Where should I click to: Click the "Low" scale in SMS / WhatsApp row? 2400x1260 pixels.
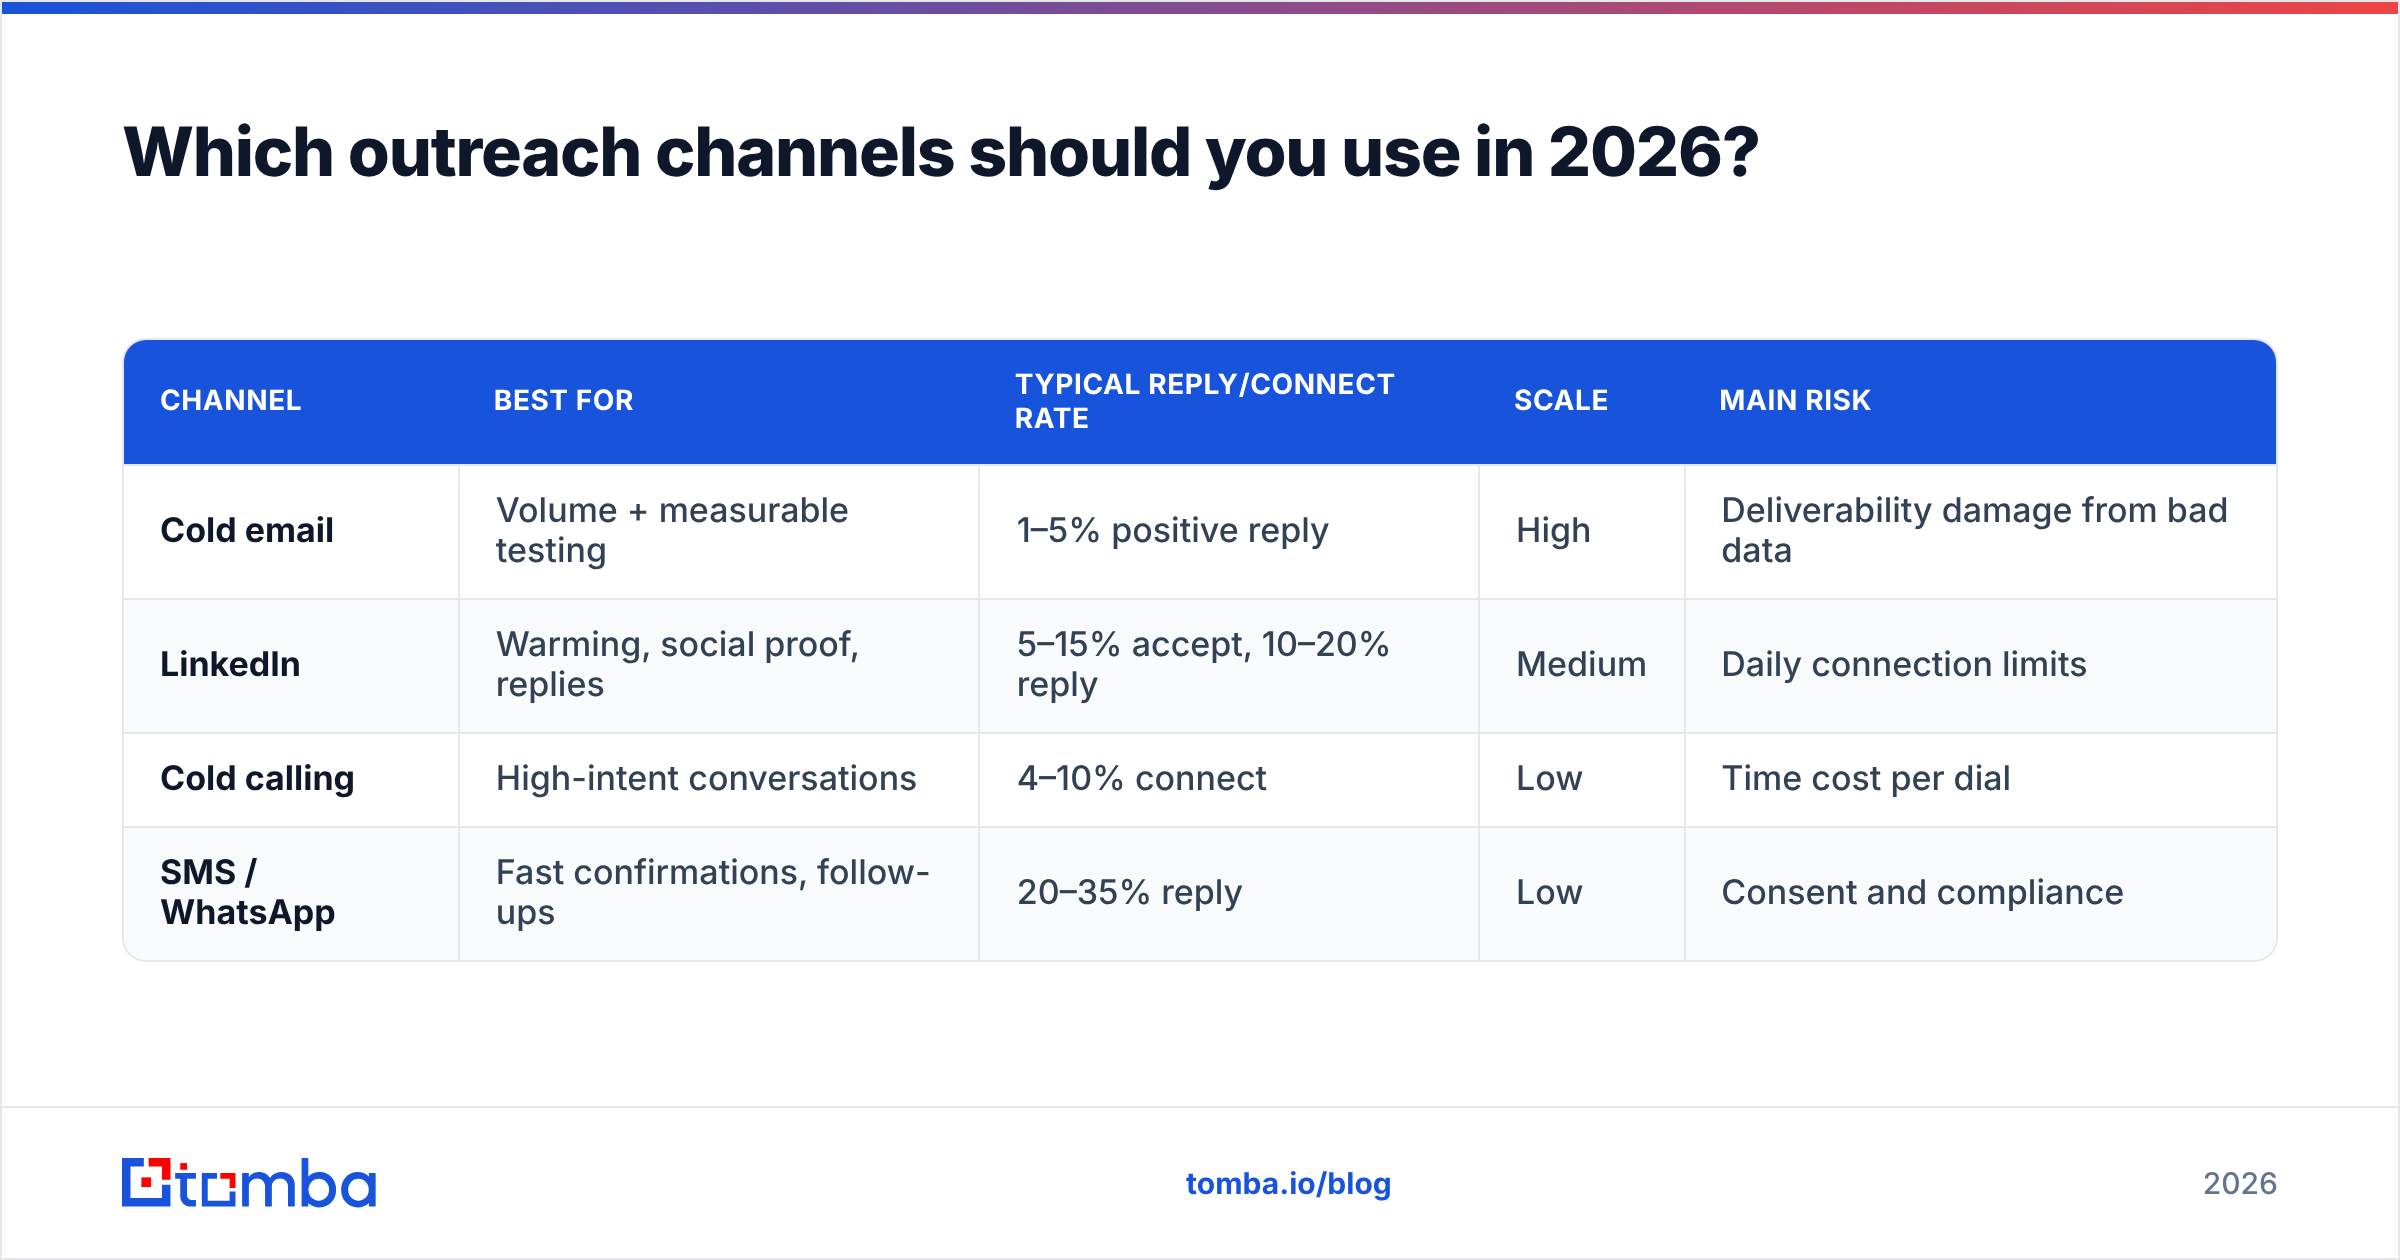pyautogui.click(x=1549, y=892)
